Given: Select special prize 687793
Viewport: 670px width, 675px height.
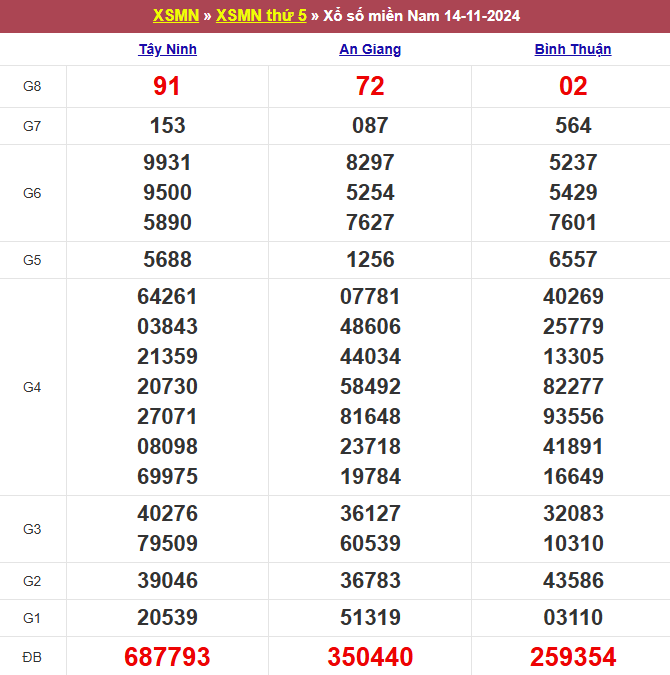Looking at the screenshot, I should (167, 657).
